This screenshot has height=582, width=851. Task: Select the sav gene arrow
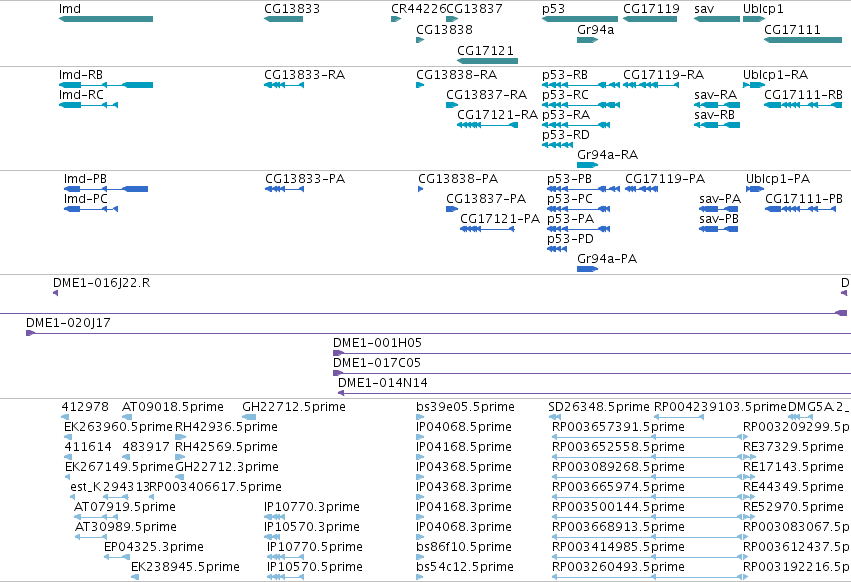pos(717,19)
